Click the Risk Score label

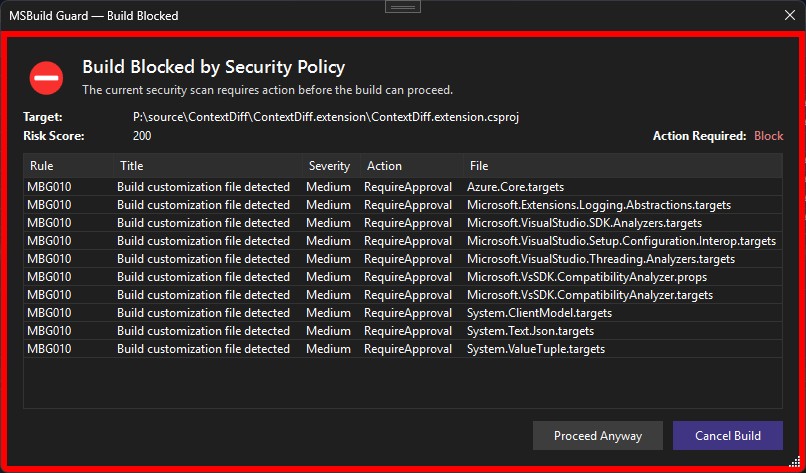54,136
